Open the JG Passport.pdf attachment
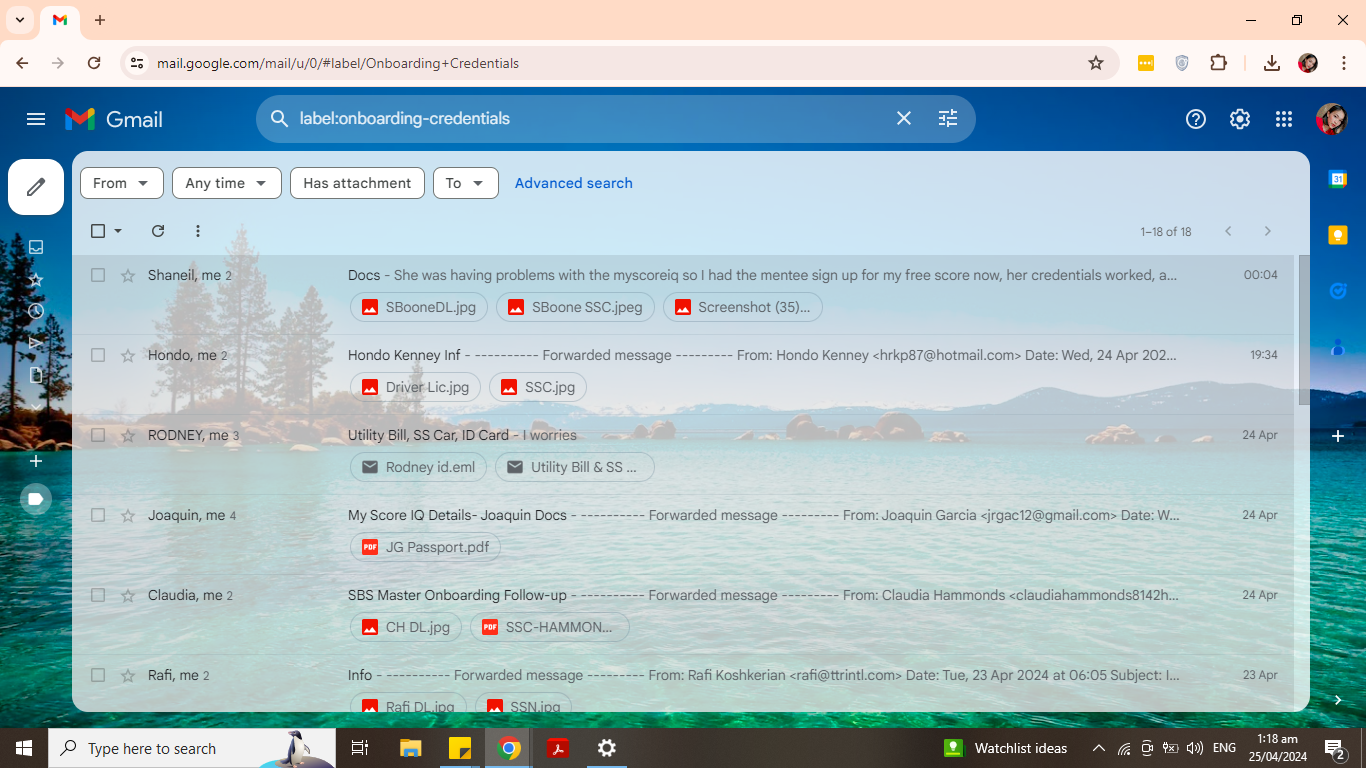Image resolution: width=1366 pixels, height=768 pixels. tap(426, 547)
